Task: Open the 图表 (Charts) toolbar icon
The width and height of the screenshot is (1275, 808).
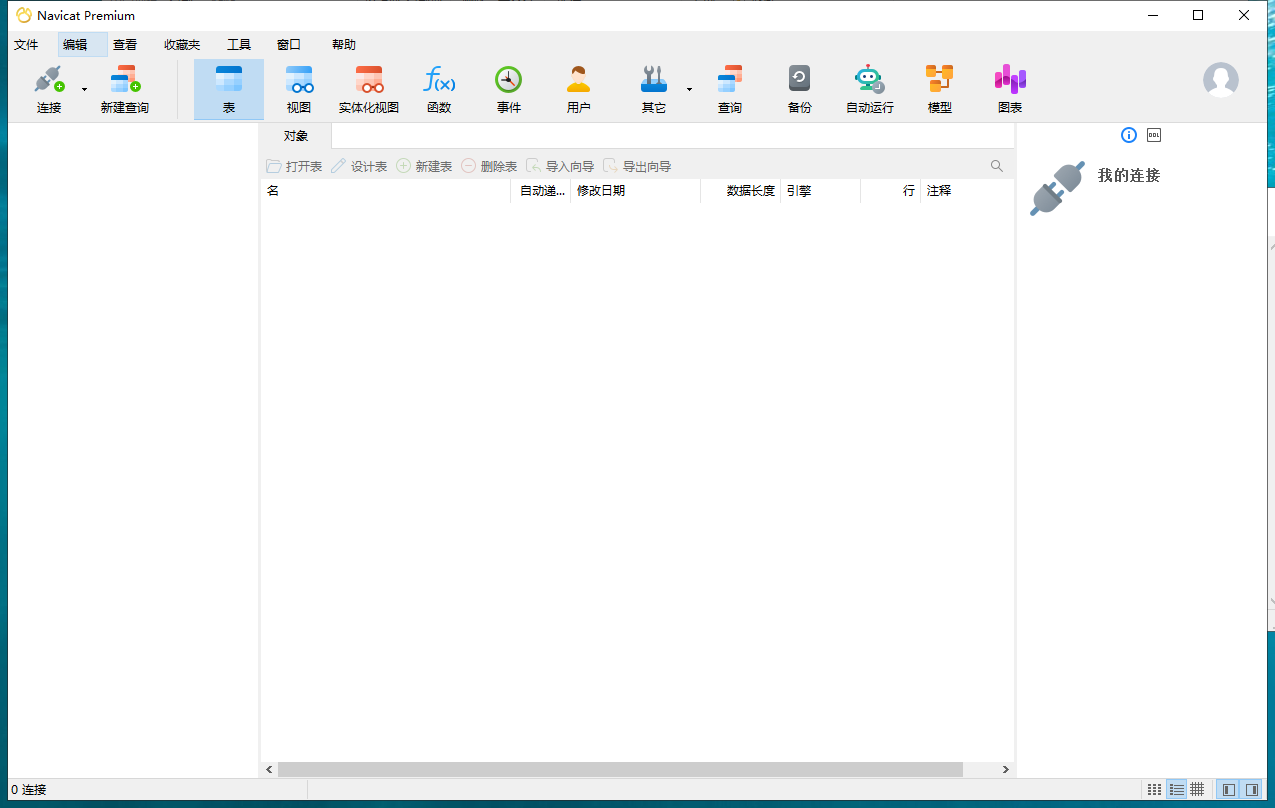Action: (1010, 89)
